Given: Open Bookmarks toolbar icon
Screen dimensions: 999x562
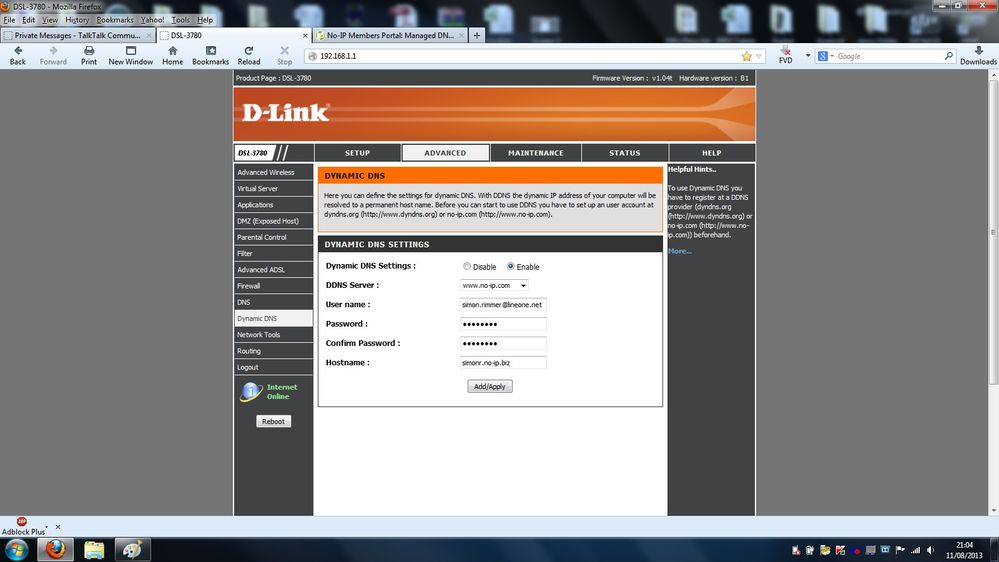Looking at the screenshot, I should click(210, 51).
